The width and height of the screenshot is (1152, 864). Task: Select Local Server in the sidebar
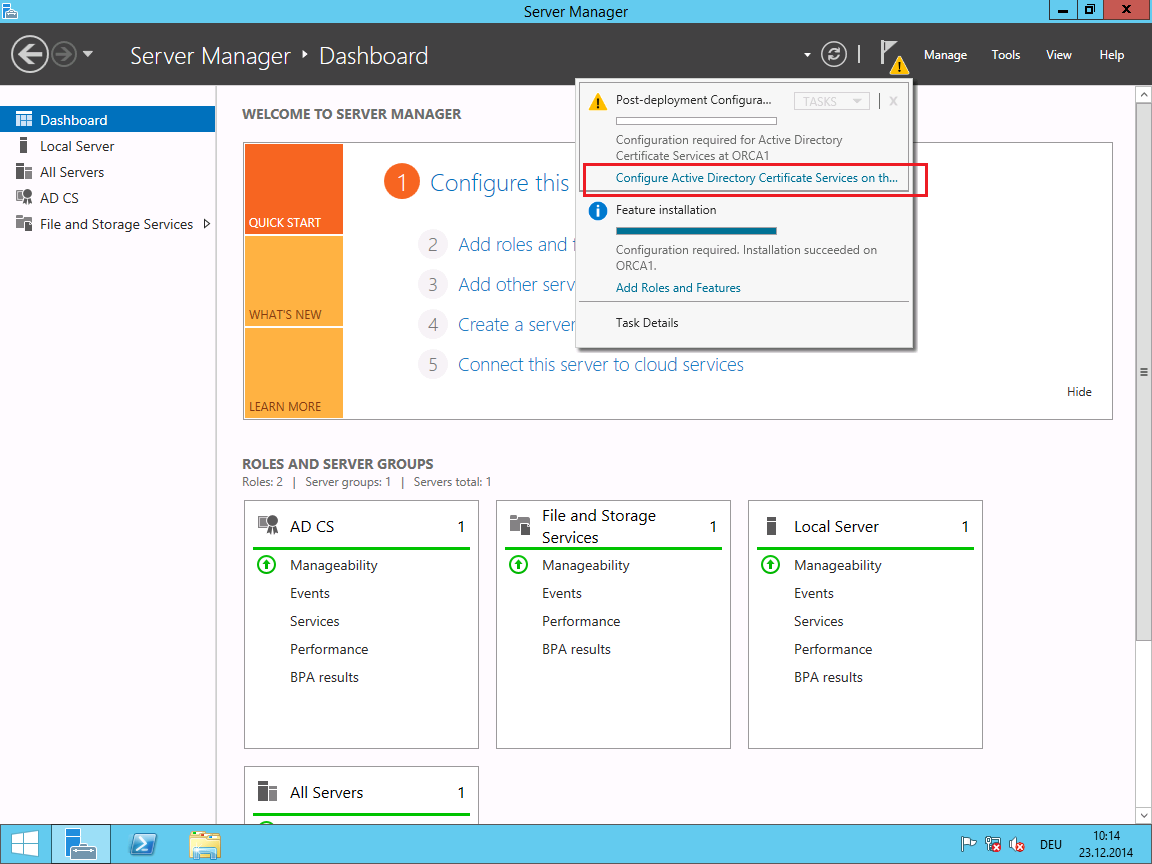click(77, 146)
